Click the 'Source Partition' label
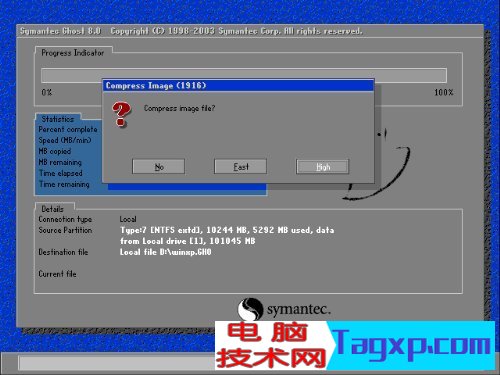 65,230
